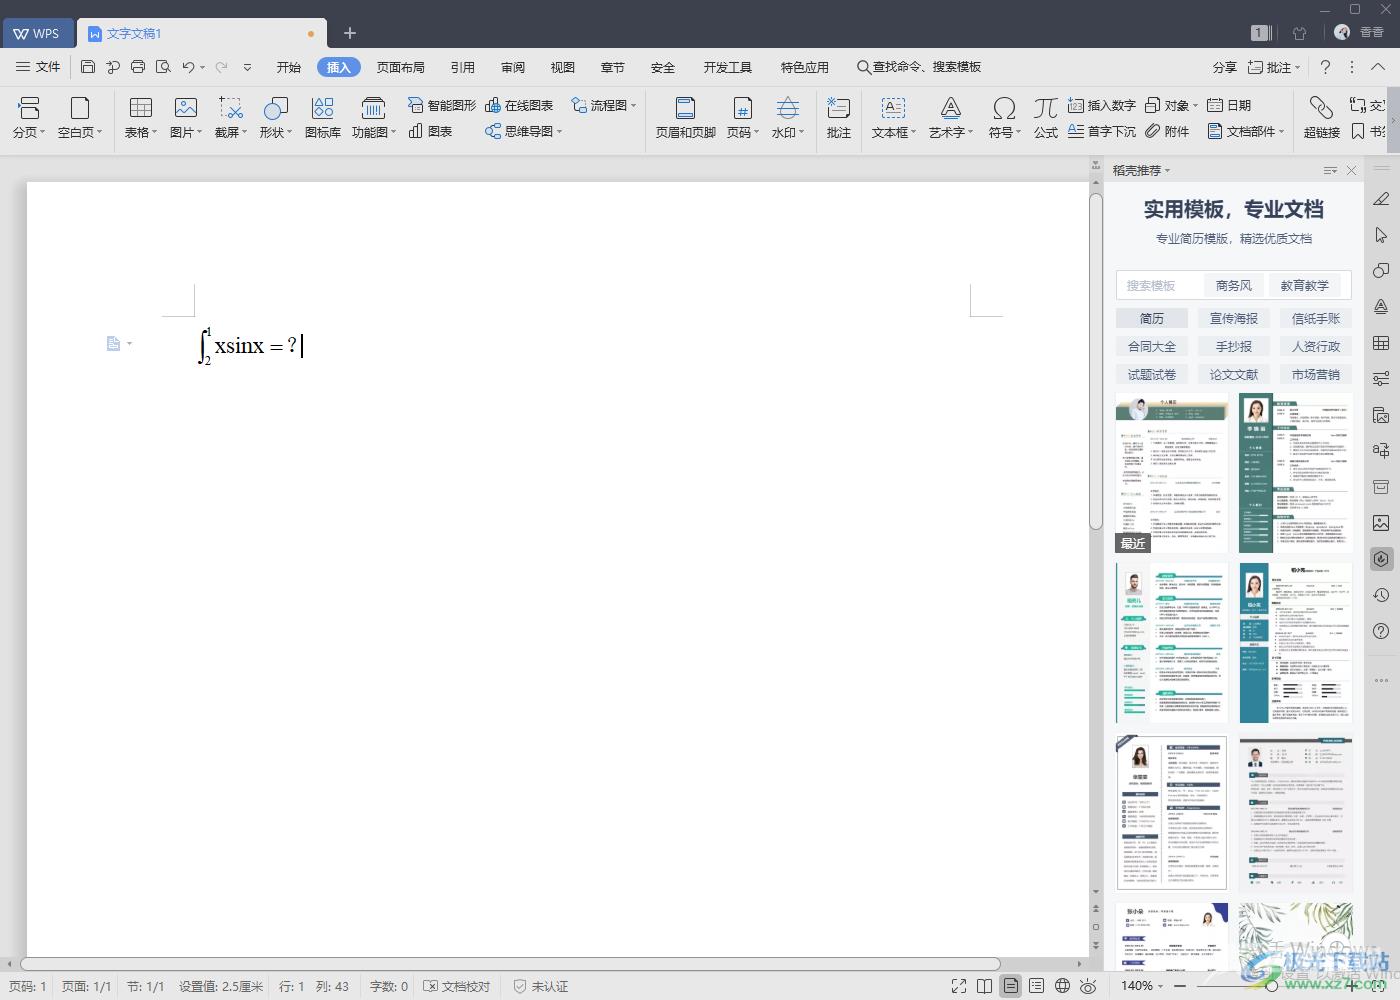Open the View (视图) tab
This screenshot has height=1000, width=1400.
pyautogui.click(x=563, y=67)
